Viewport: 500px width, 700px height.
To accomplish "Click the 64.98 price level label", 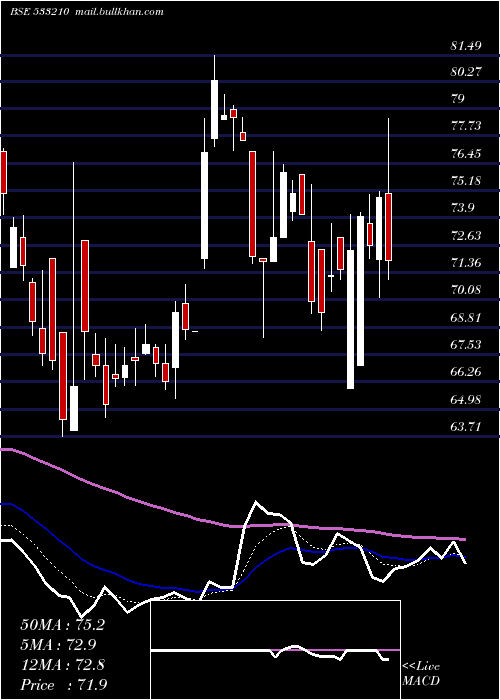I will tap(466, 399).
